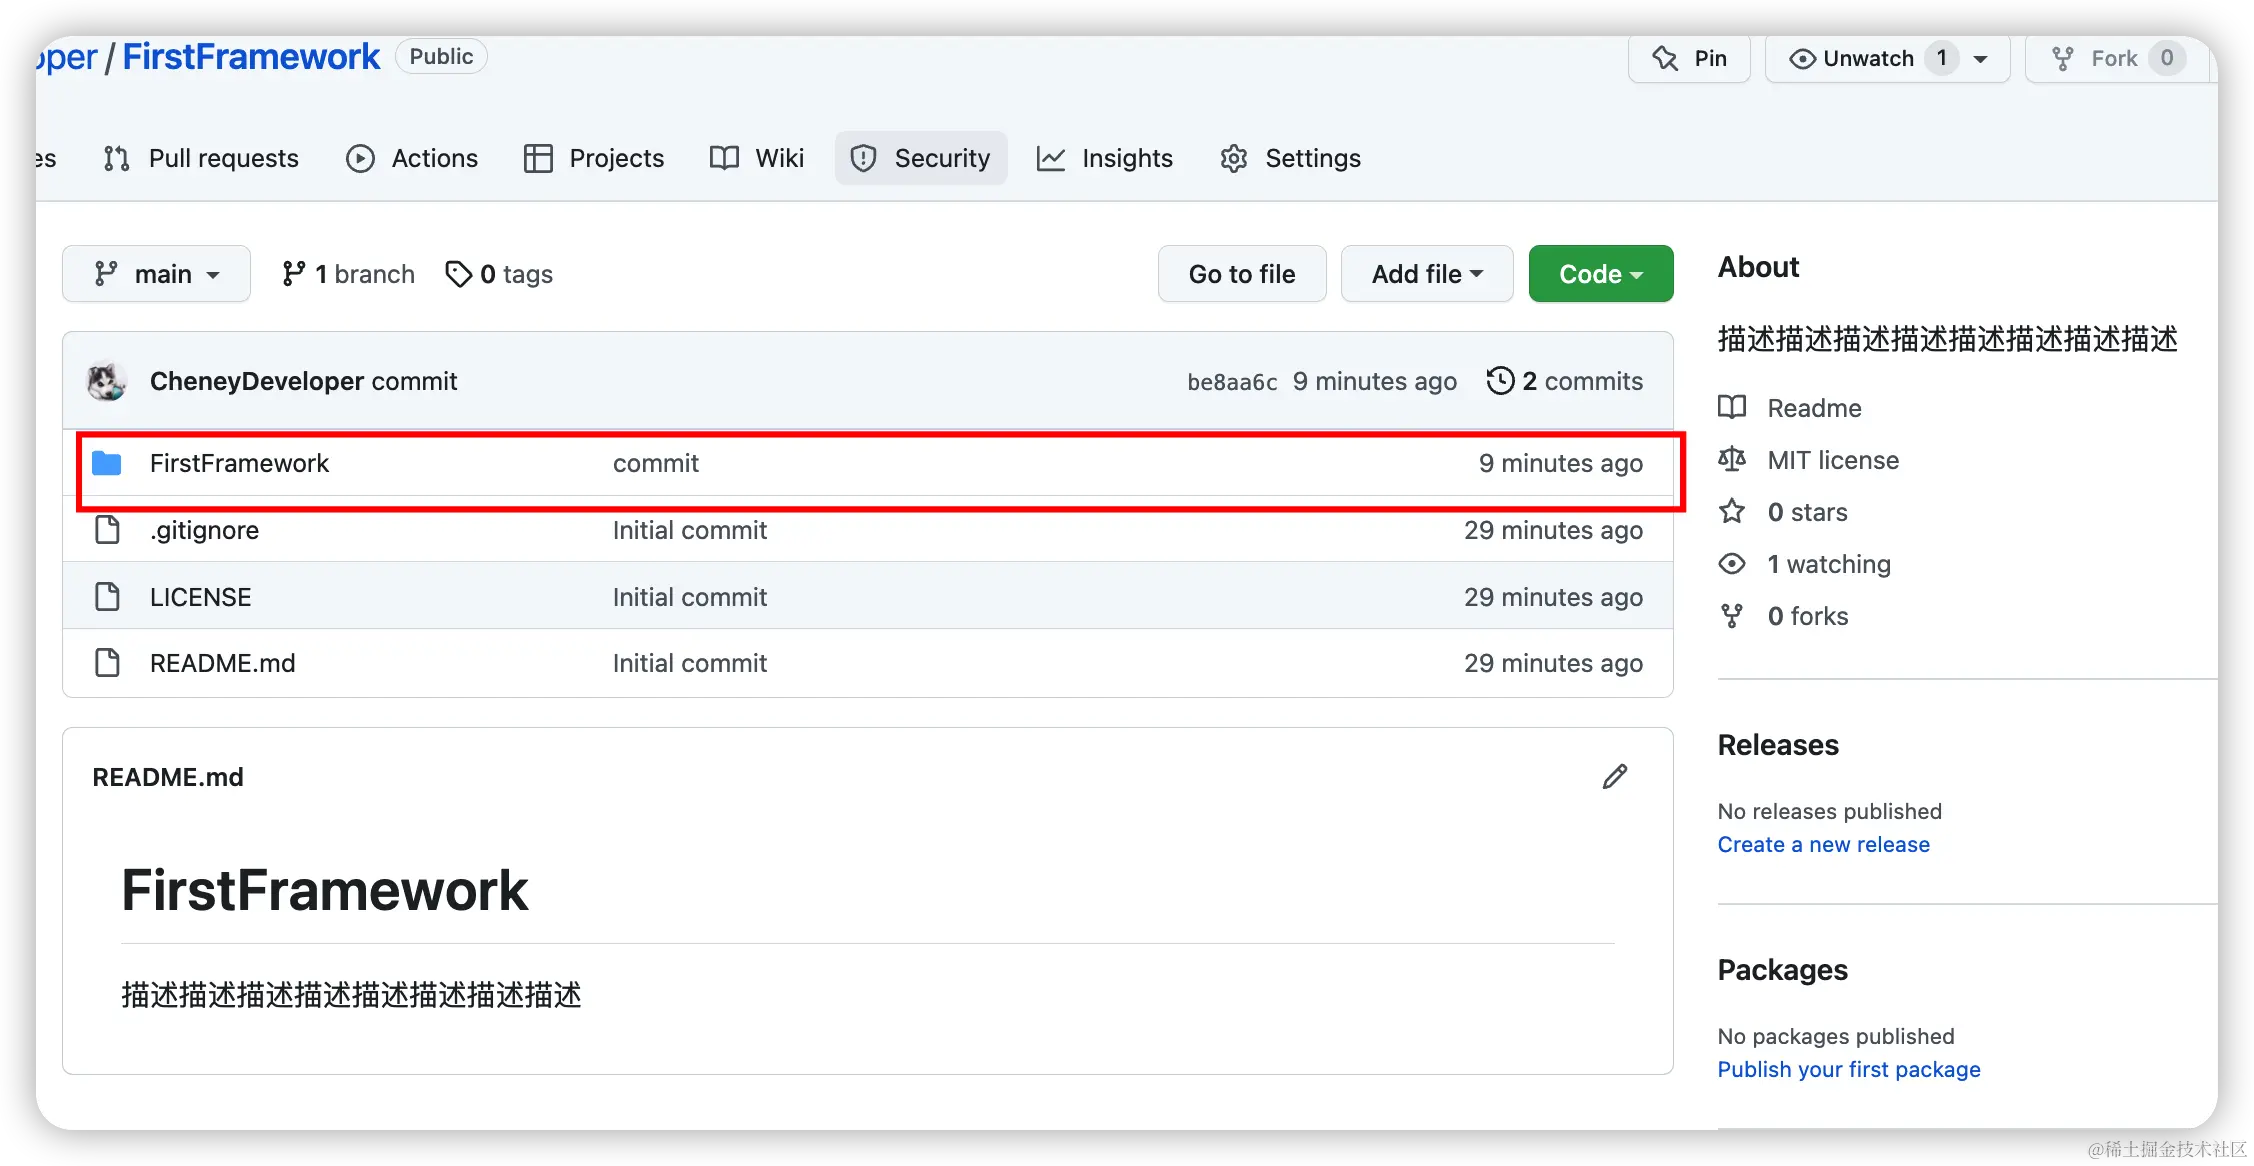Click the star icon next to 0 stars
2254x1166 pixels.
pos(1732,512)
